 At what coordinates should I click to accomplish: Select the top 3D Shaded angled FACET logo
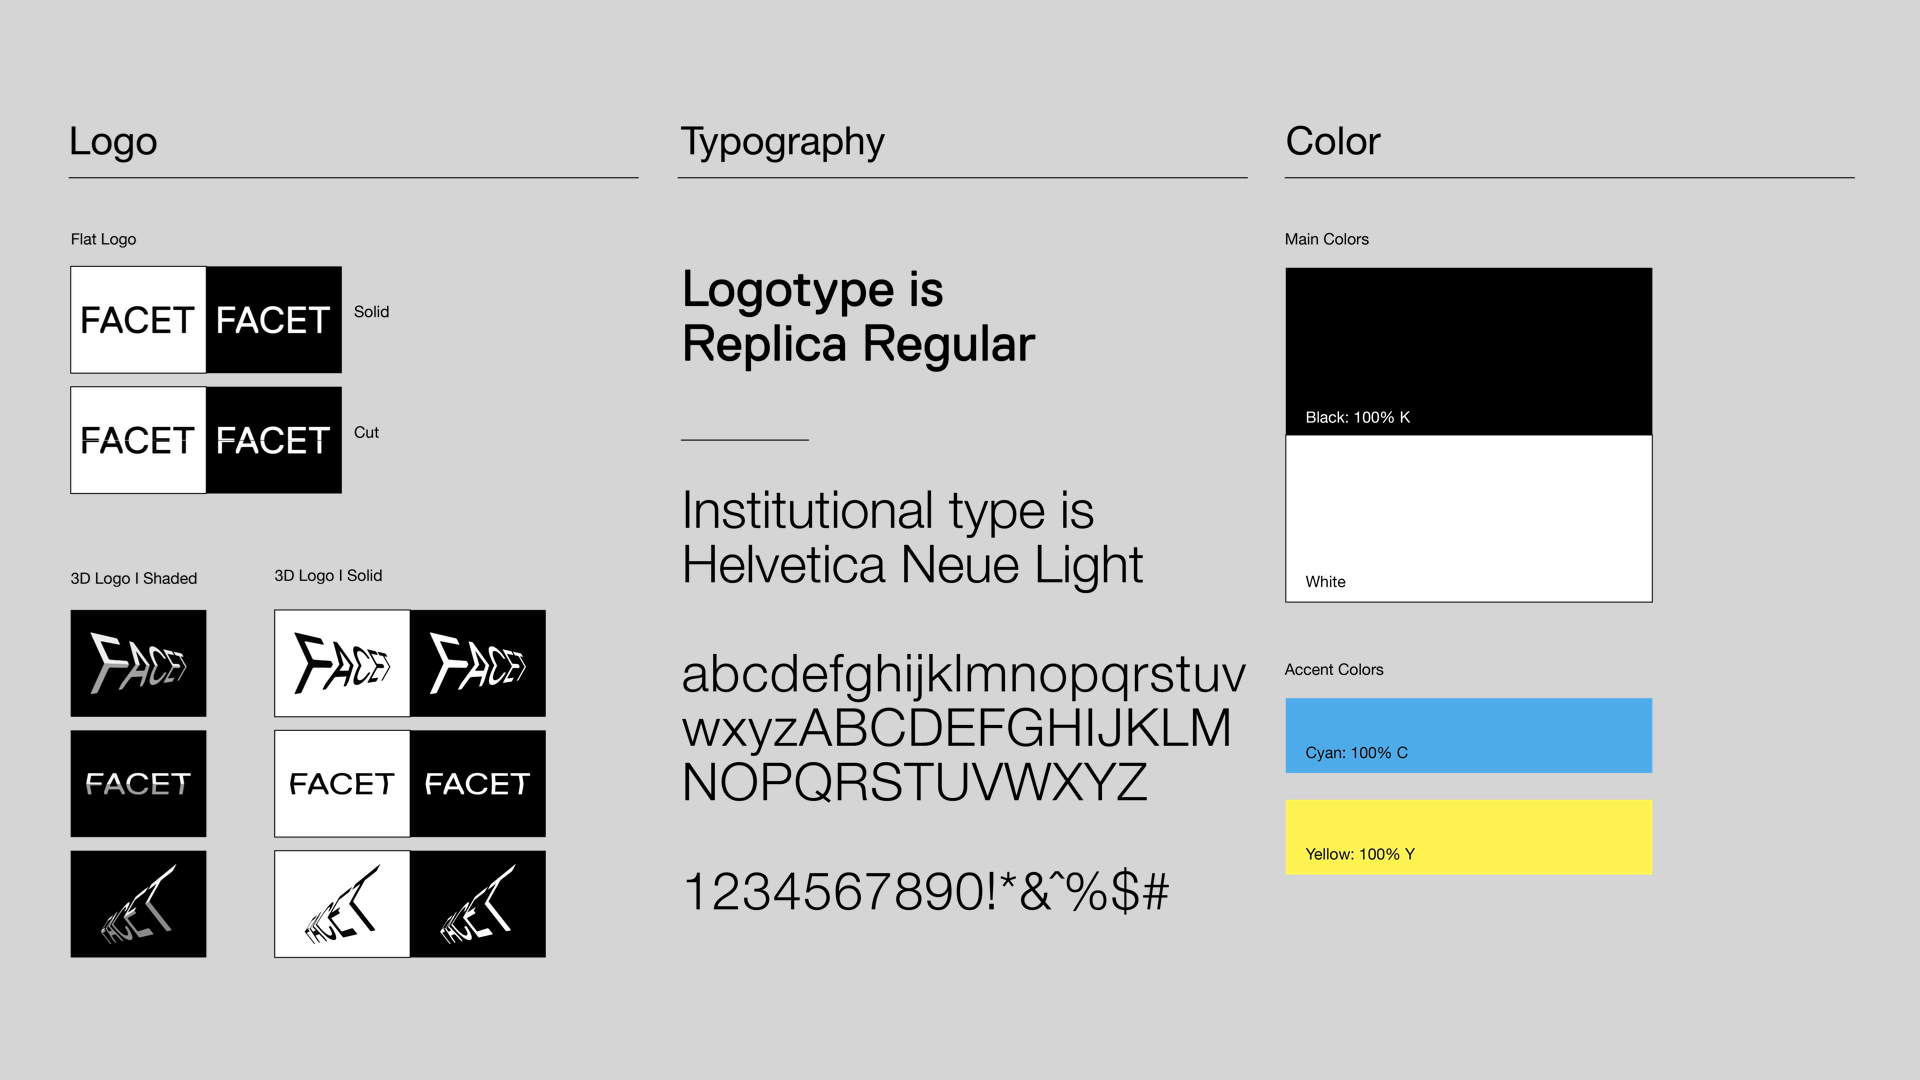pyautogui.click(x=138, y=663)
